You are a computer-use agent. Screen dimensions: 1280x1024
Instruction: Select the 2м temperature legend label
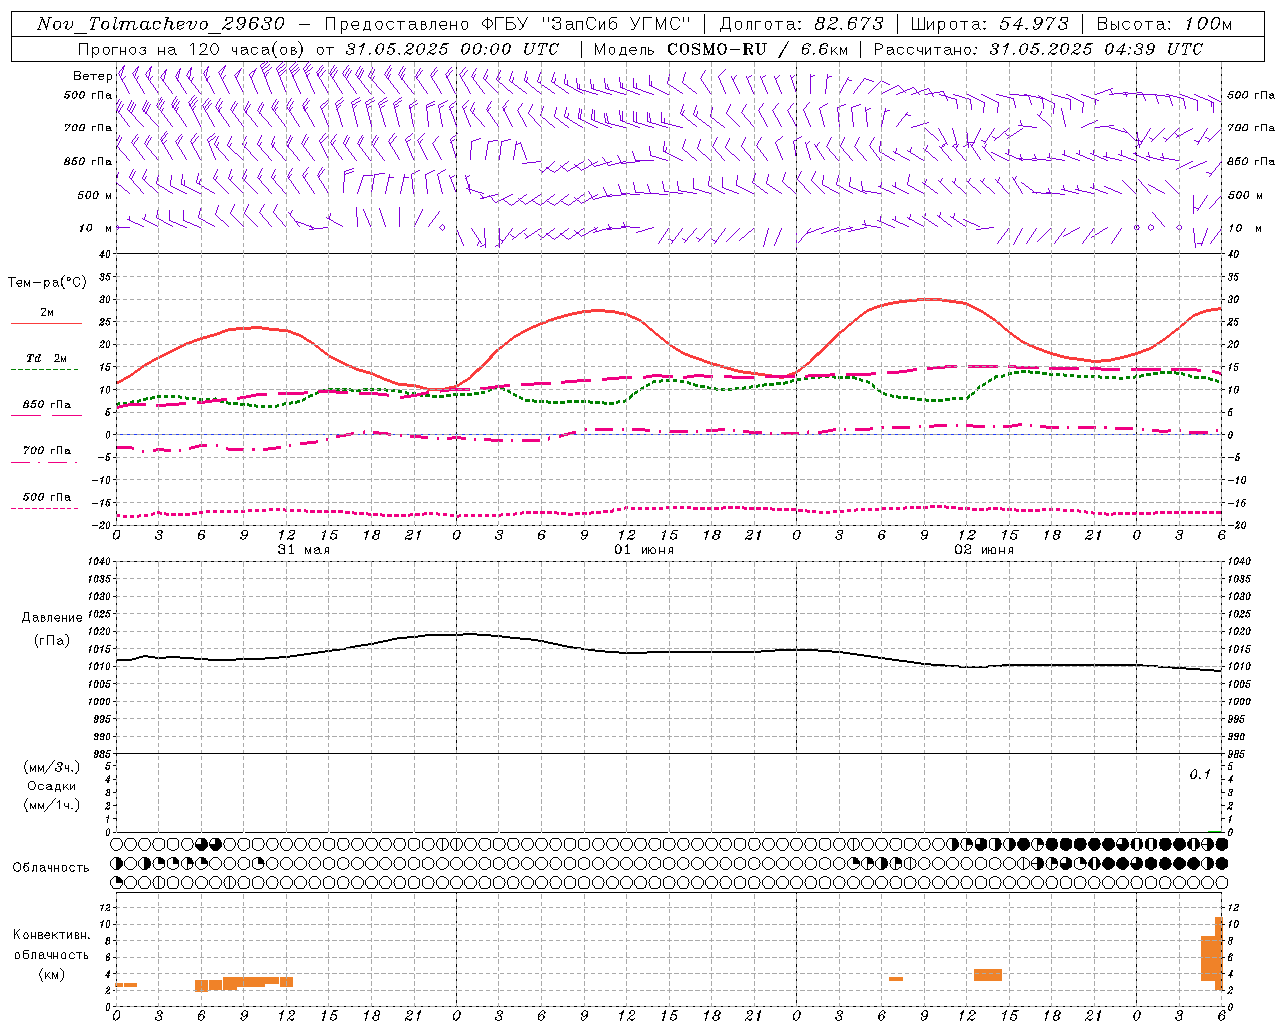(x=47, y=312)
